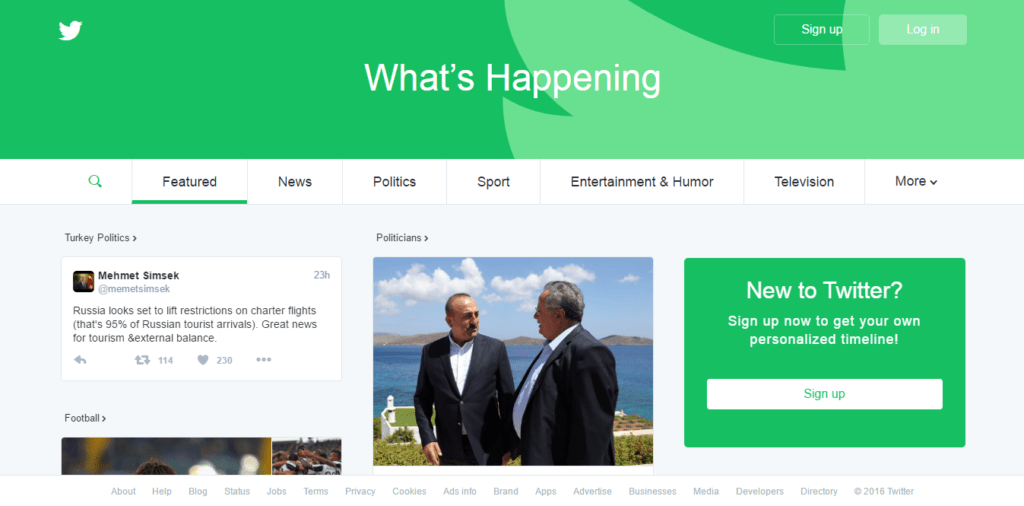Like Mehmet Simsek's tweet with heart

click(203, 360)
